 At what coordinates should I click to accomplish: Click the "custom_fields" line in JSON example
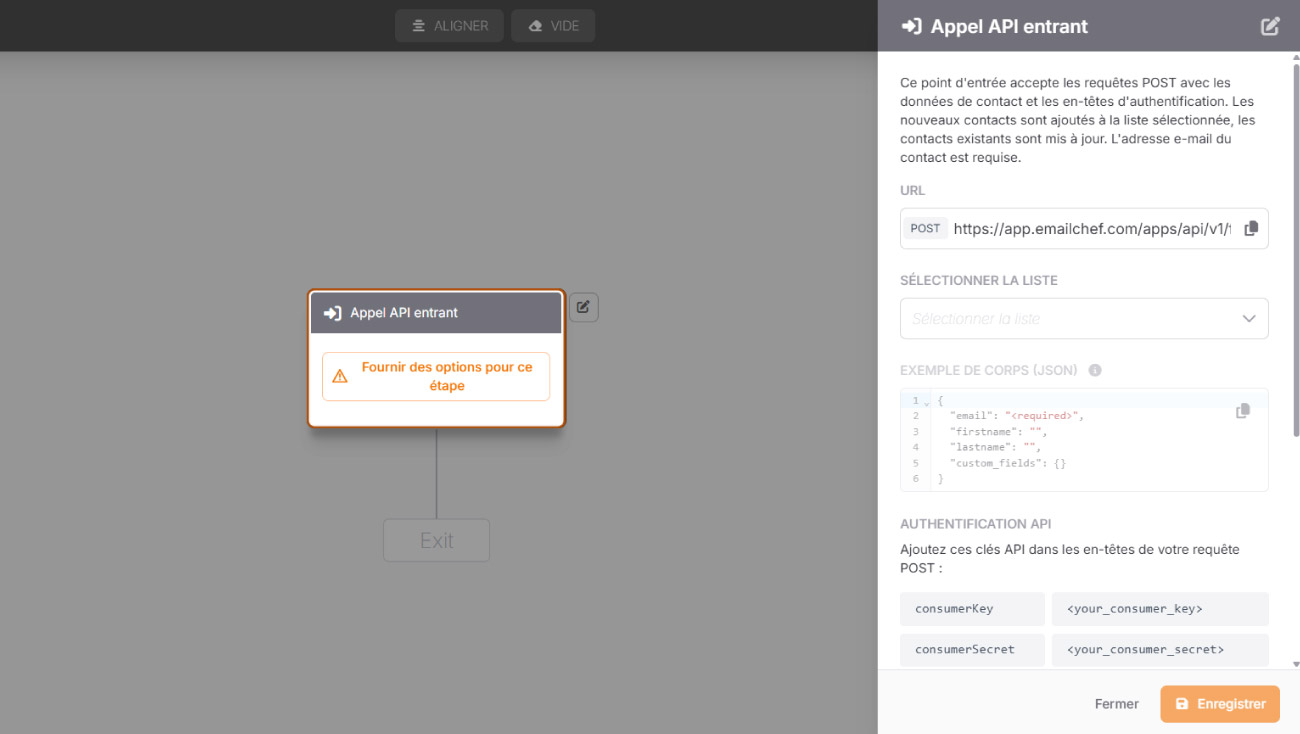pyautogui.click(x=1008, y=464)
